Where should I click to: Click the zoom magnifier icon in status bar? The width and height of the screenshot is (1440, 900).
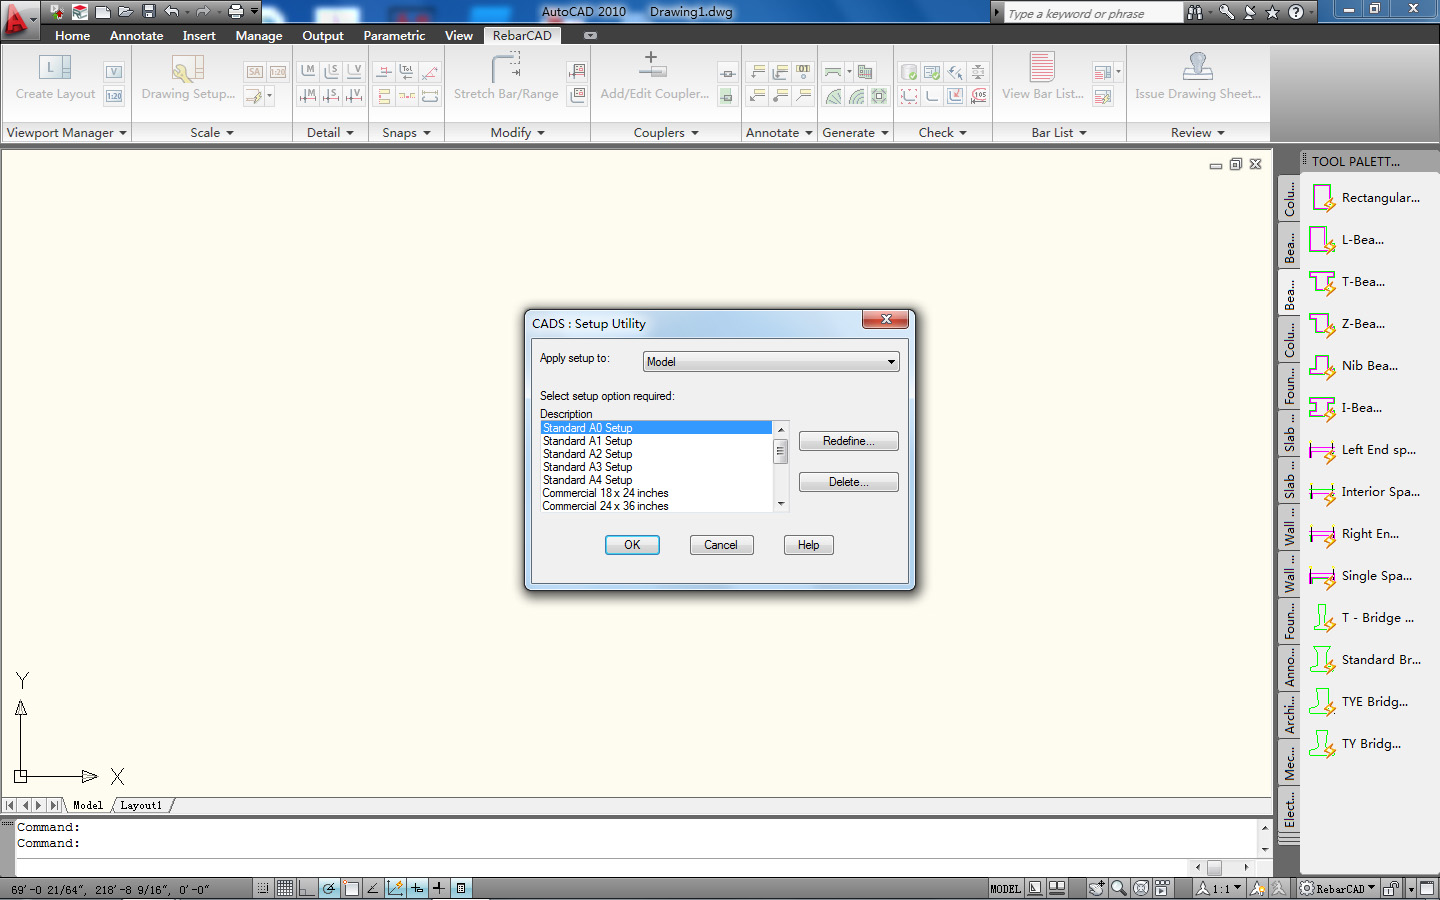[x=1119, y=888]
